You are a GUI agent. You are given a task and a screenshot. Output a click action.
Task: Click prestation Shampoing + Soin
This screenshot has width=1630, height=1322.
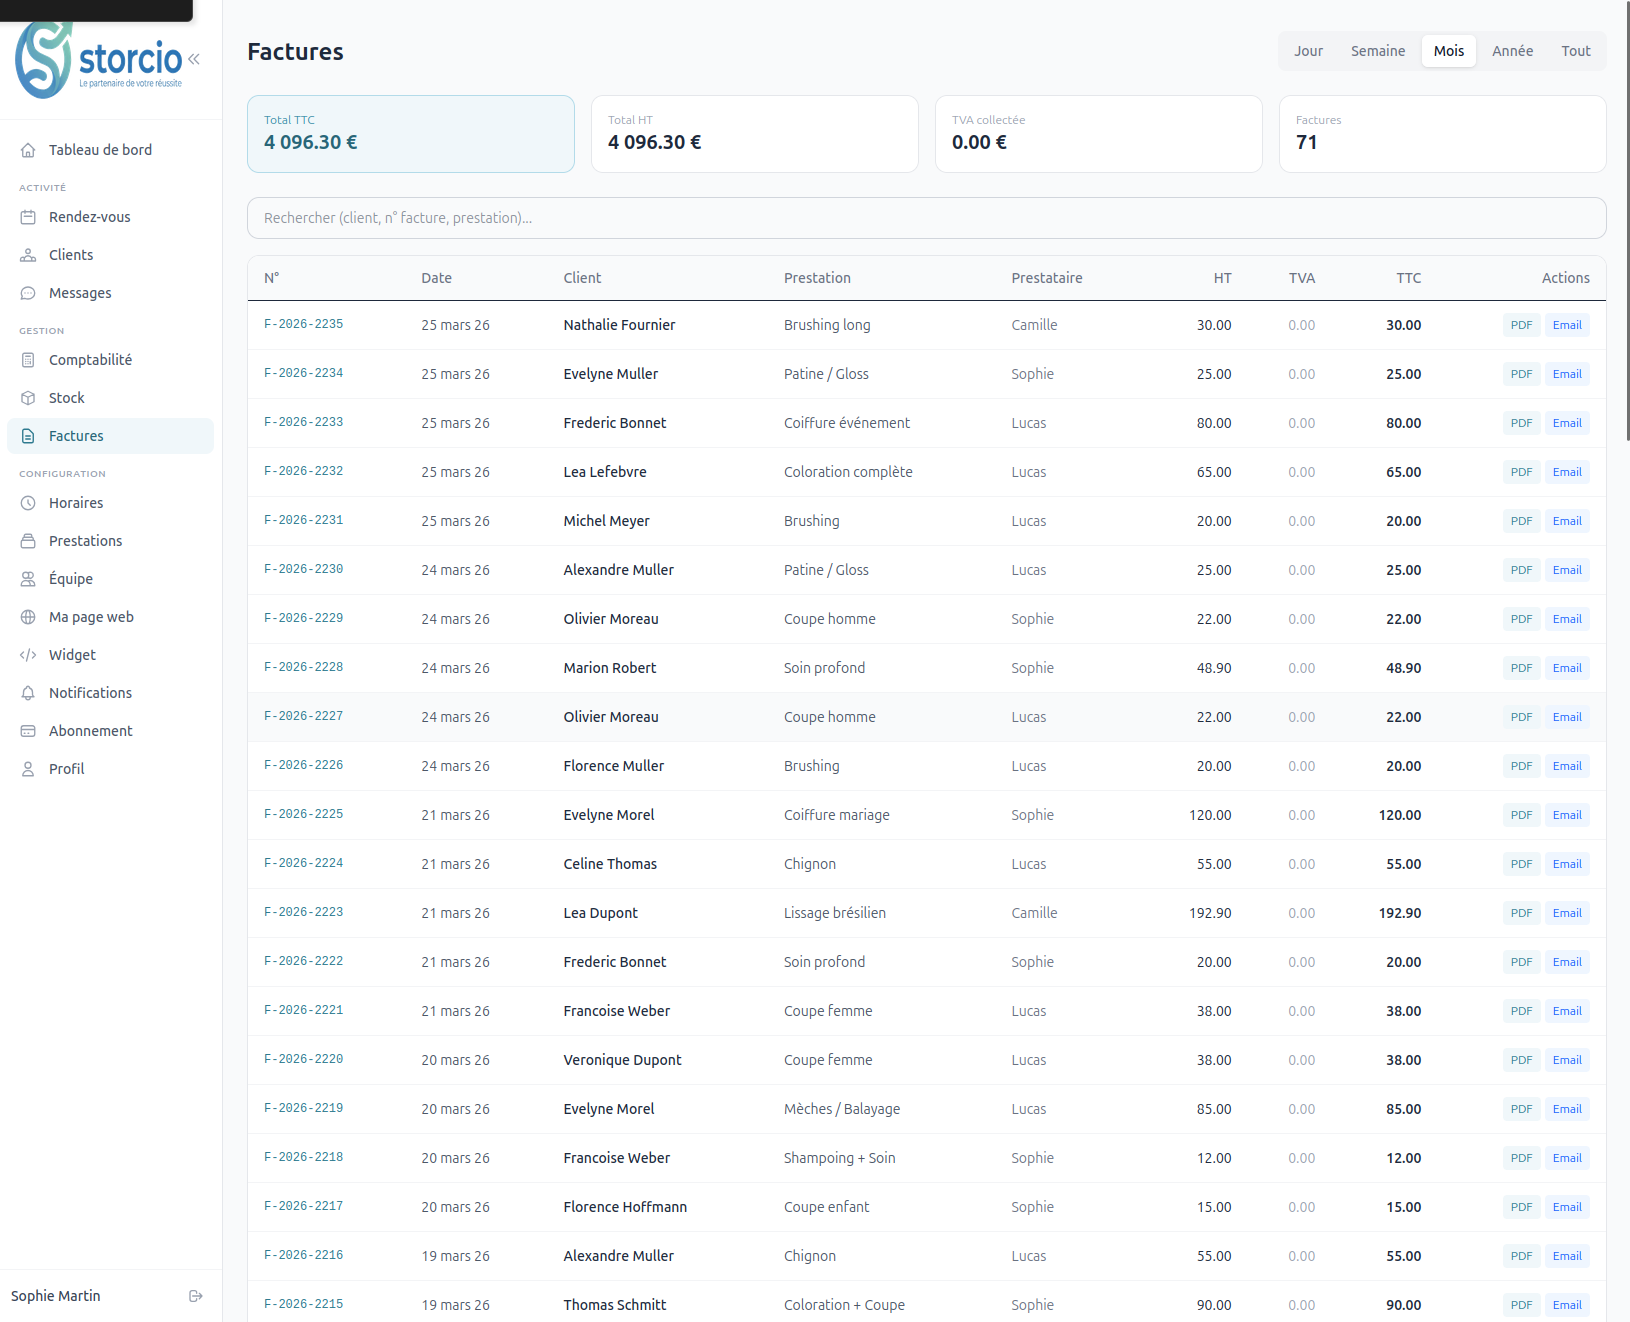pos(839,1158)
